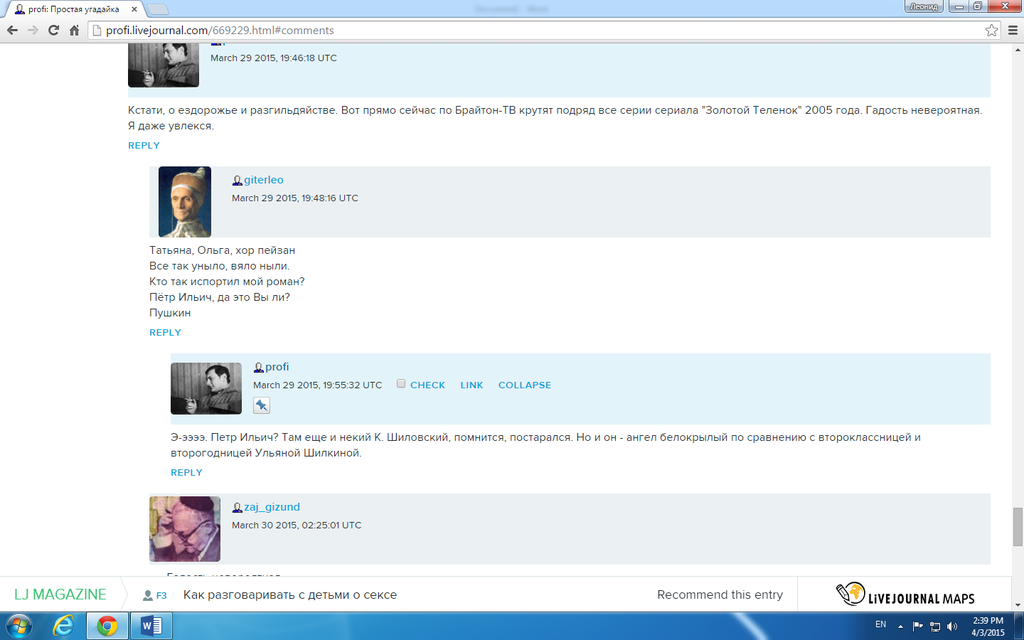Click timestamp March 29 2015, 19:46:18 UTC
Image resolution: width=1024 pixels, height=640 pixels.
click(x=274, y=58)
